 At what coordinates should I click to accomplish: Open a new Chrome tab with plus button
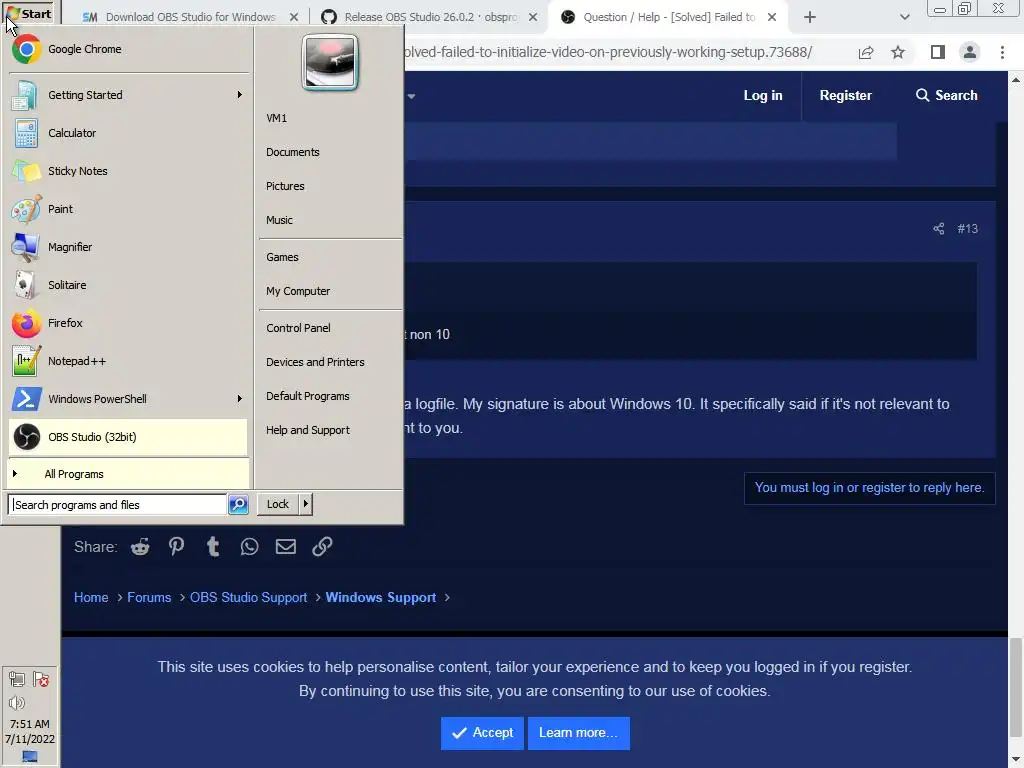coord(810,17)
